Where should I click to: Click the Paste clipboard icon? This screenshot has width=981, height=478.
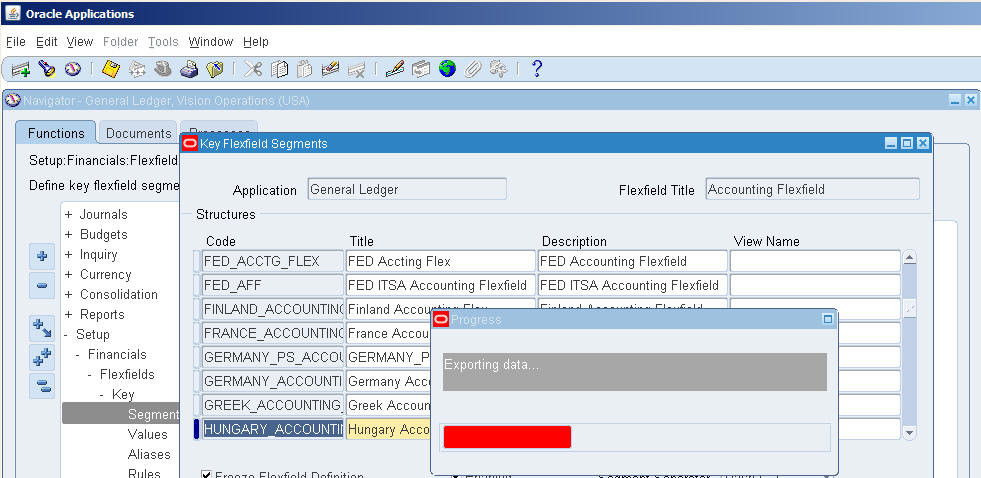pos(305,69)
